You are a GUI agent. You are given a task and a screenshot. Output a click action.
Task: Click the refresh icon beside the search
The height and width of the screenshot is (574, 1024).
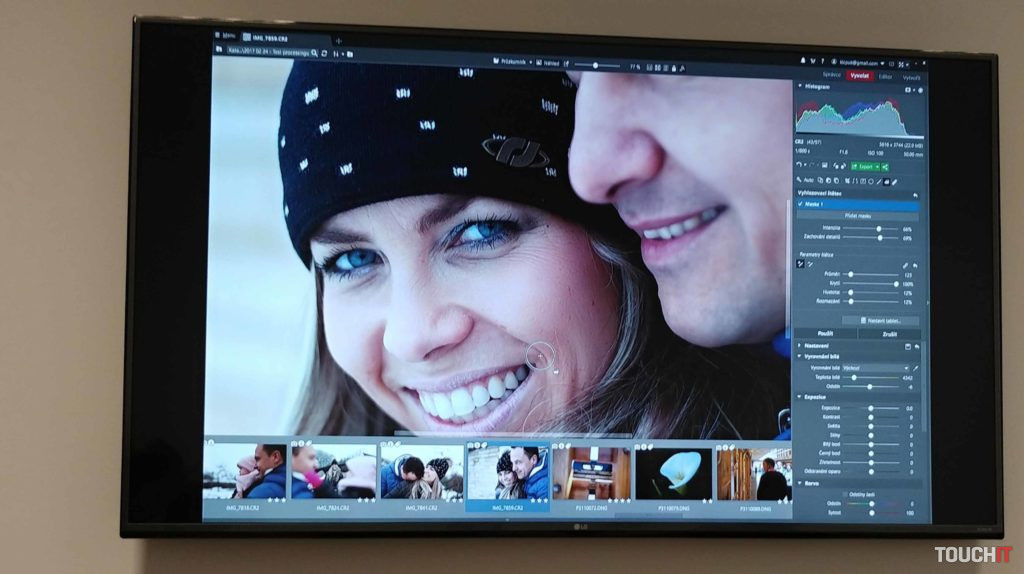click(x=323, y=51)
